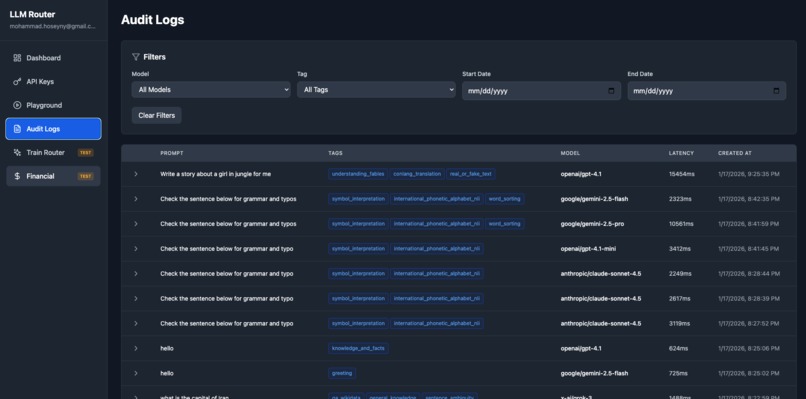Viewport: 806px width, 399px height.
Task: Click the 10561ms latency value
Action: point(681,224)
